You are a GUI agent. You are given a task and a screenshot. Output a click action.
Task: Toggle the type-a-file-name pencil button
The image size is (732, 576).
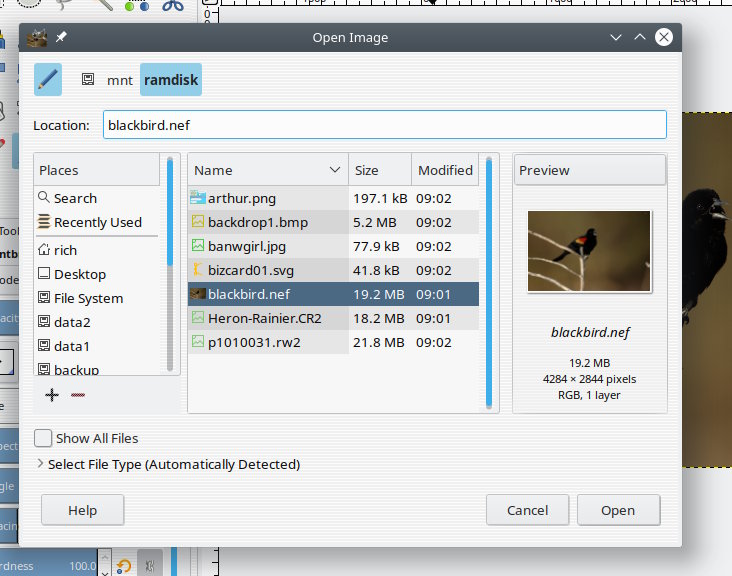tap(48, 79)
